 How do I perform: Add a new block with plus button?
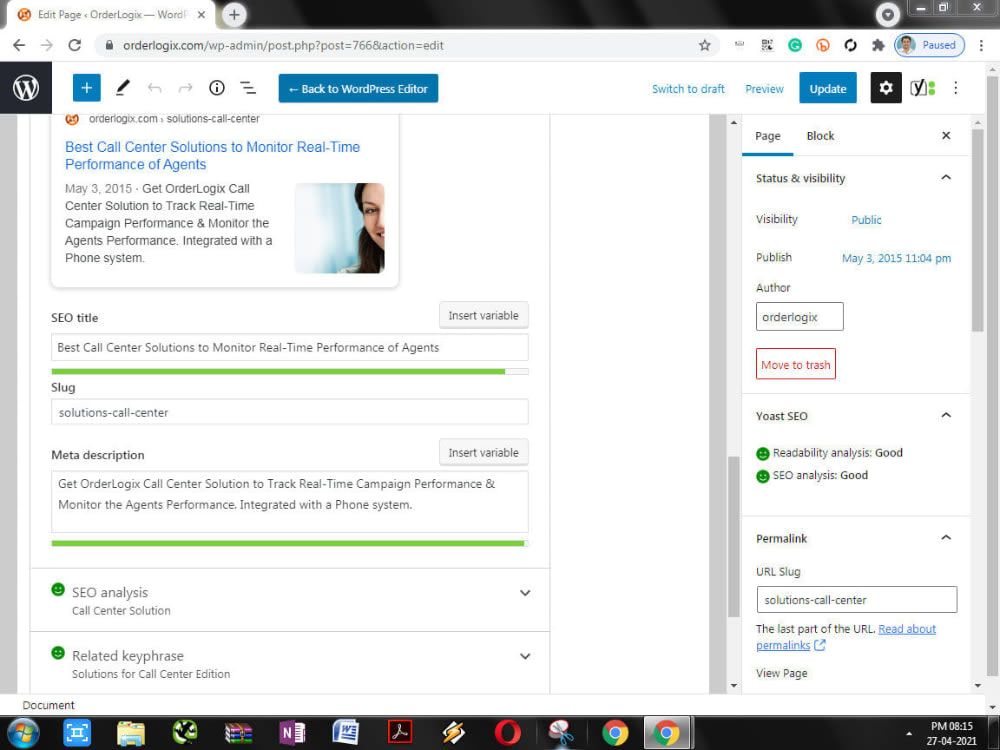(87, 88)
